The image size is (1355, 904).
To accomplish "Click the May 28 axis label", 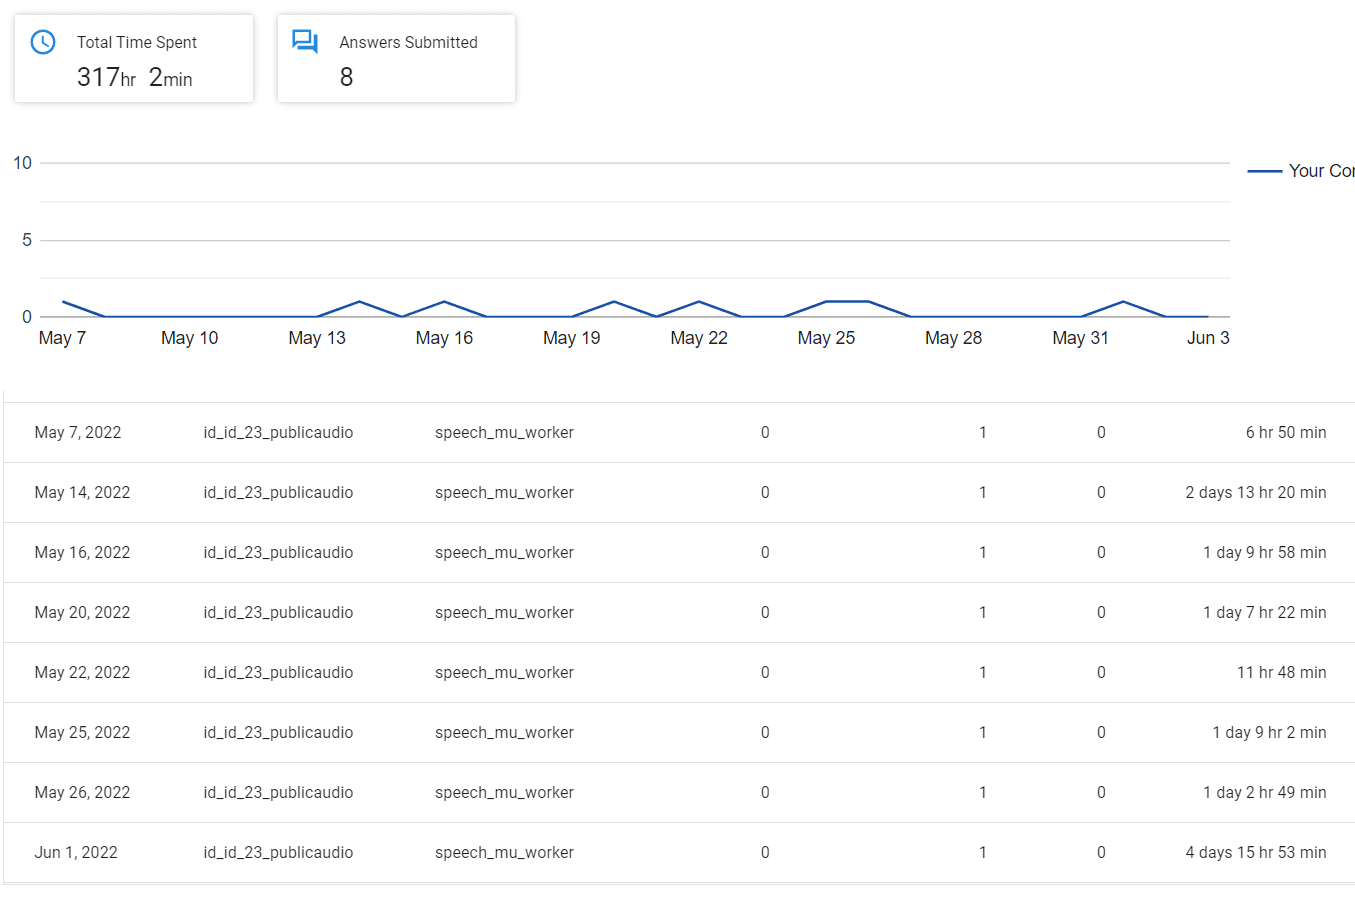I will pyautogui.click(x=954, y=338).
